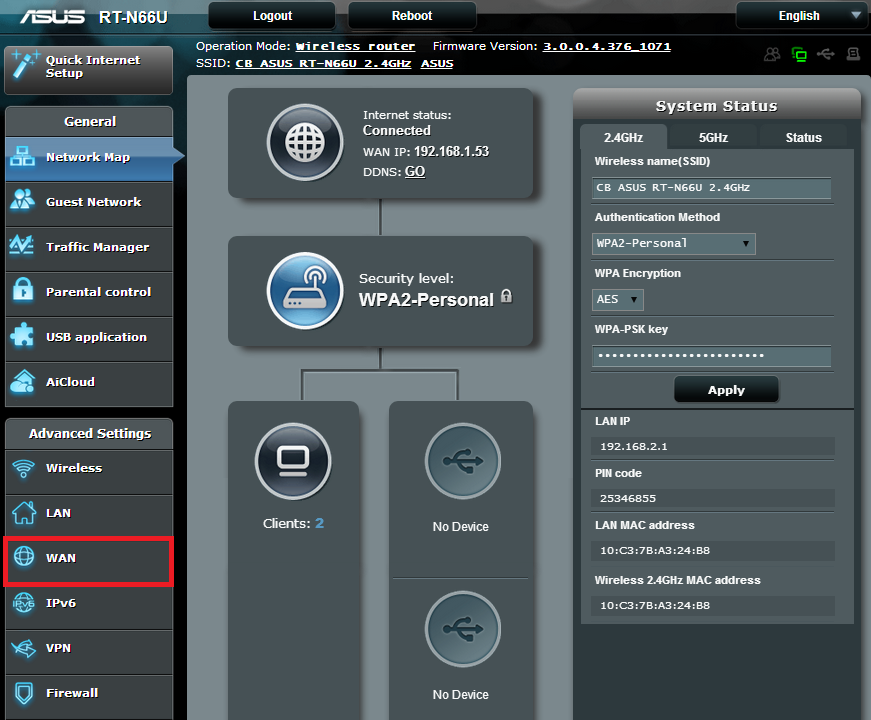Open the WPA Encryption AES dropdown
The width and height of the screenshot is (871, 720).
(618, 299)
